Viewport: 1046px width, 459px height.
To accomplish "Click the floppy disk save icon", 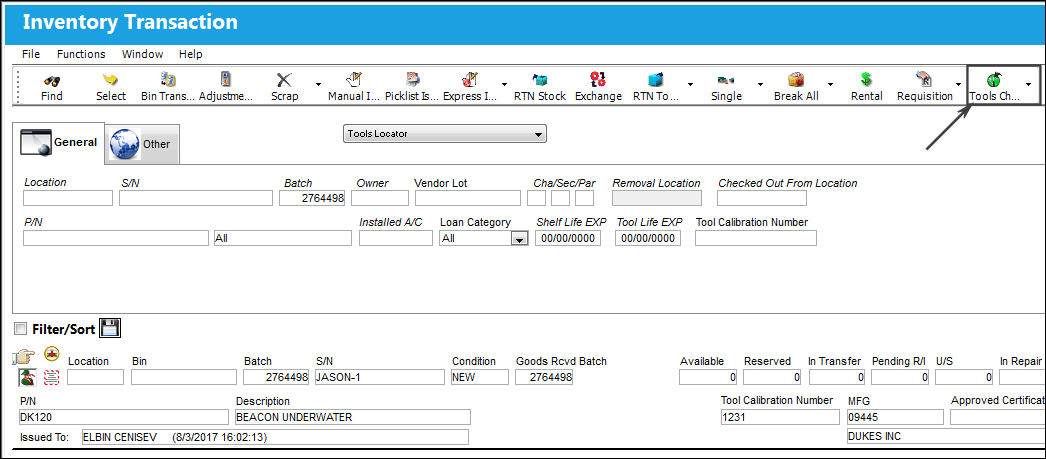I will click(x=109, y=328).
